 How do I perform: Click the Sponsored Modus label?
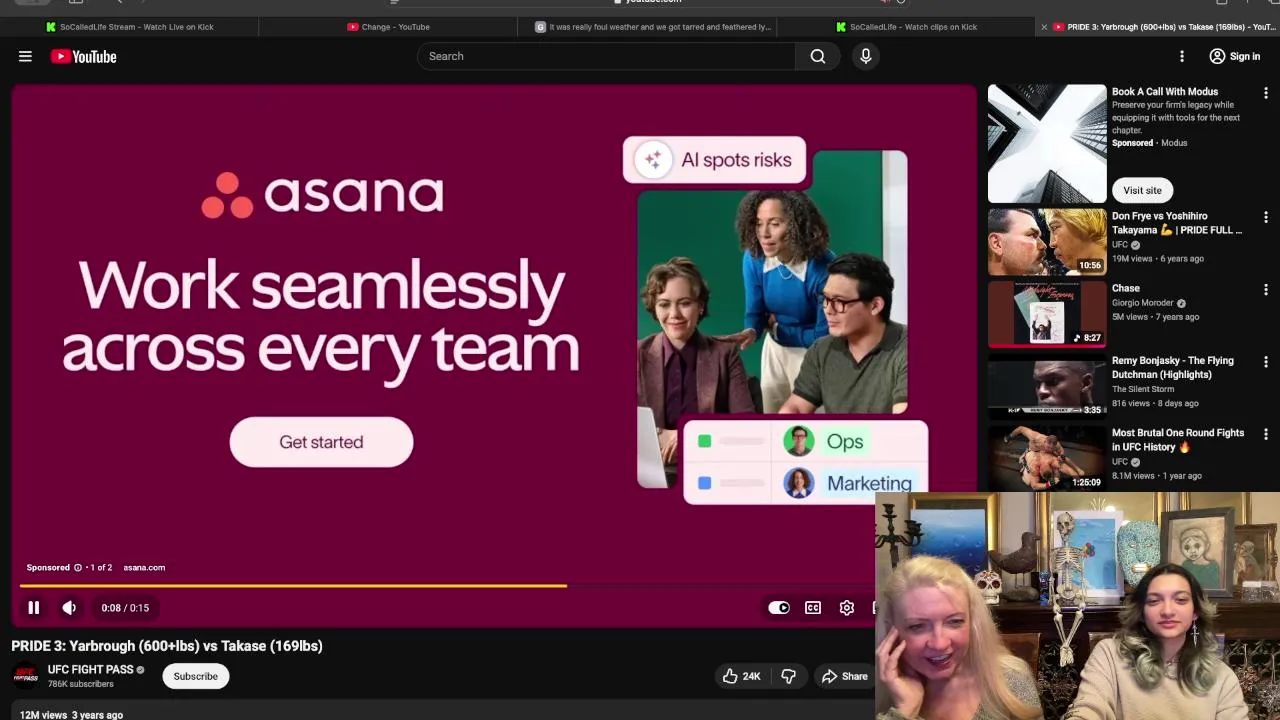1150,143
